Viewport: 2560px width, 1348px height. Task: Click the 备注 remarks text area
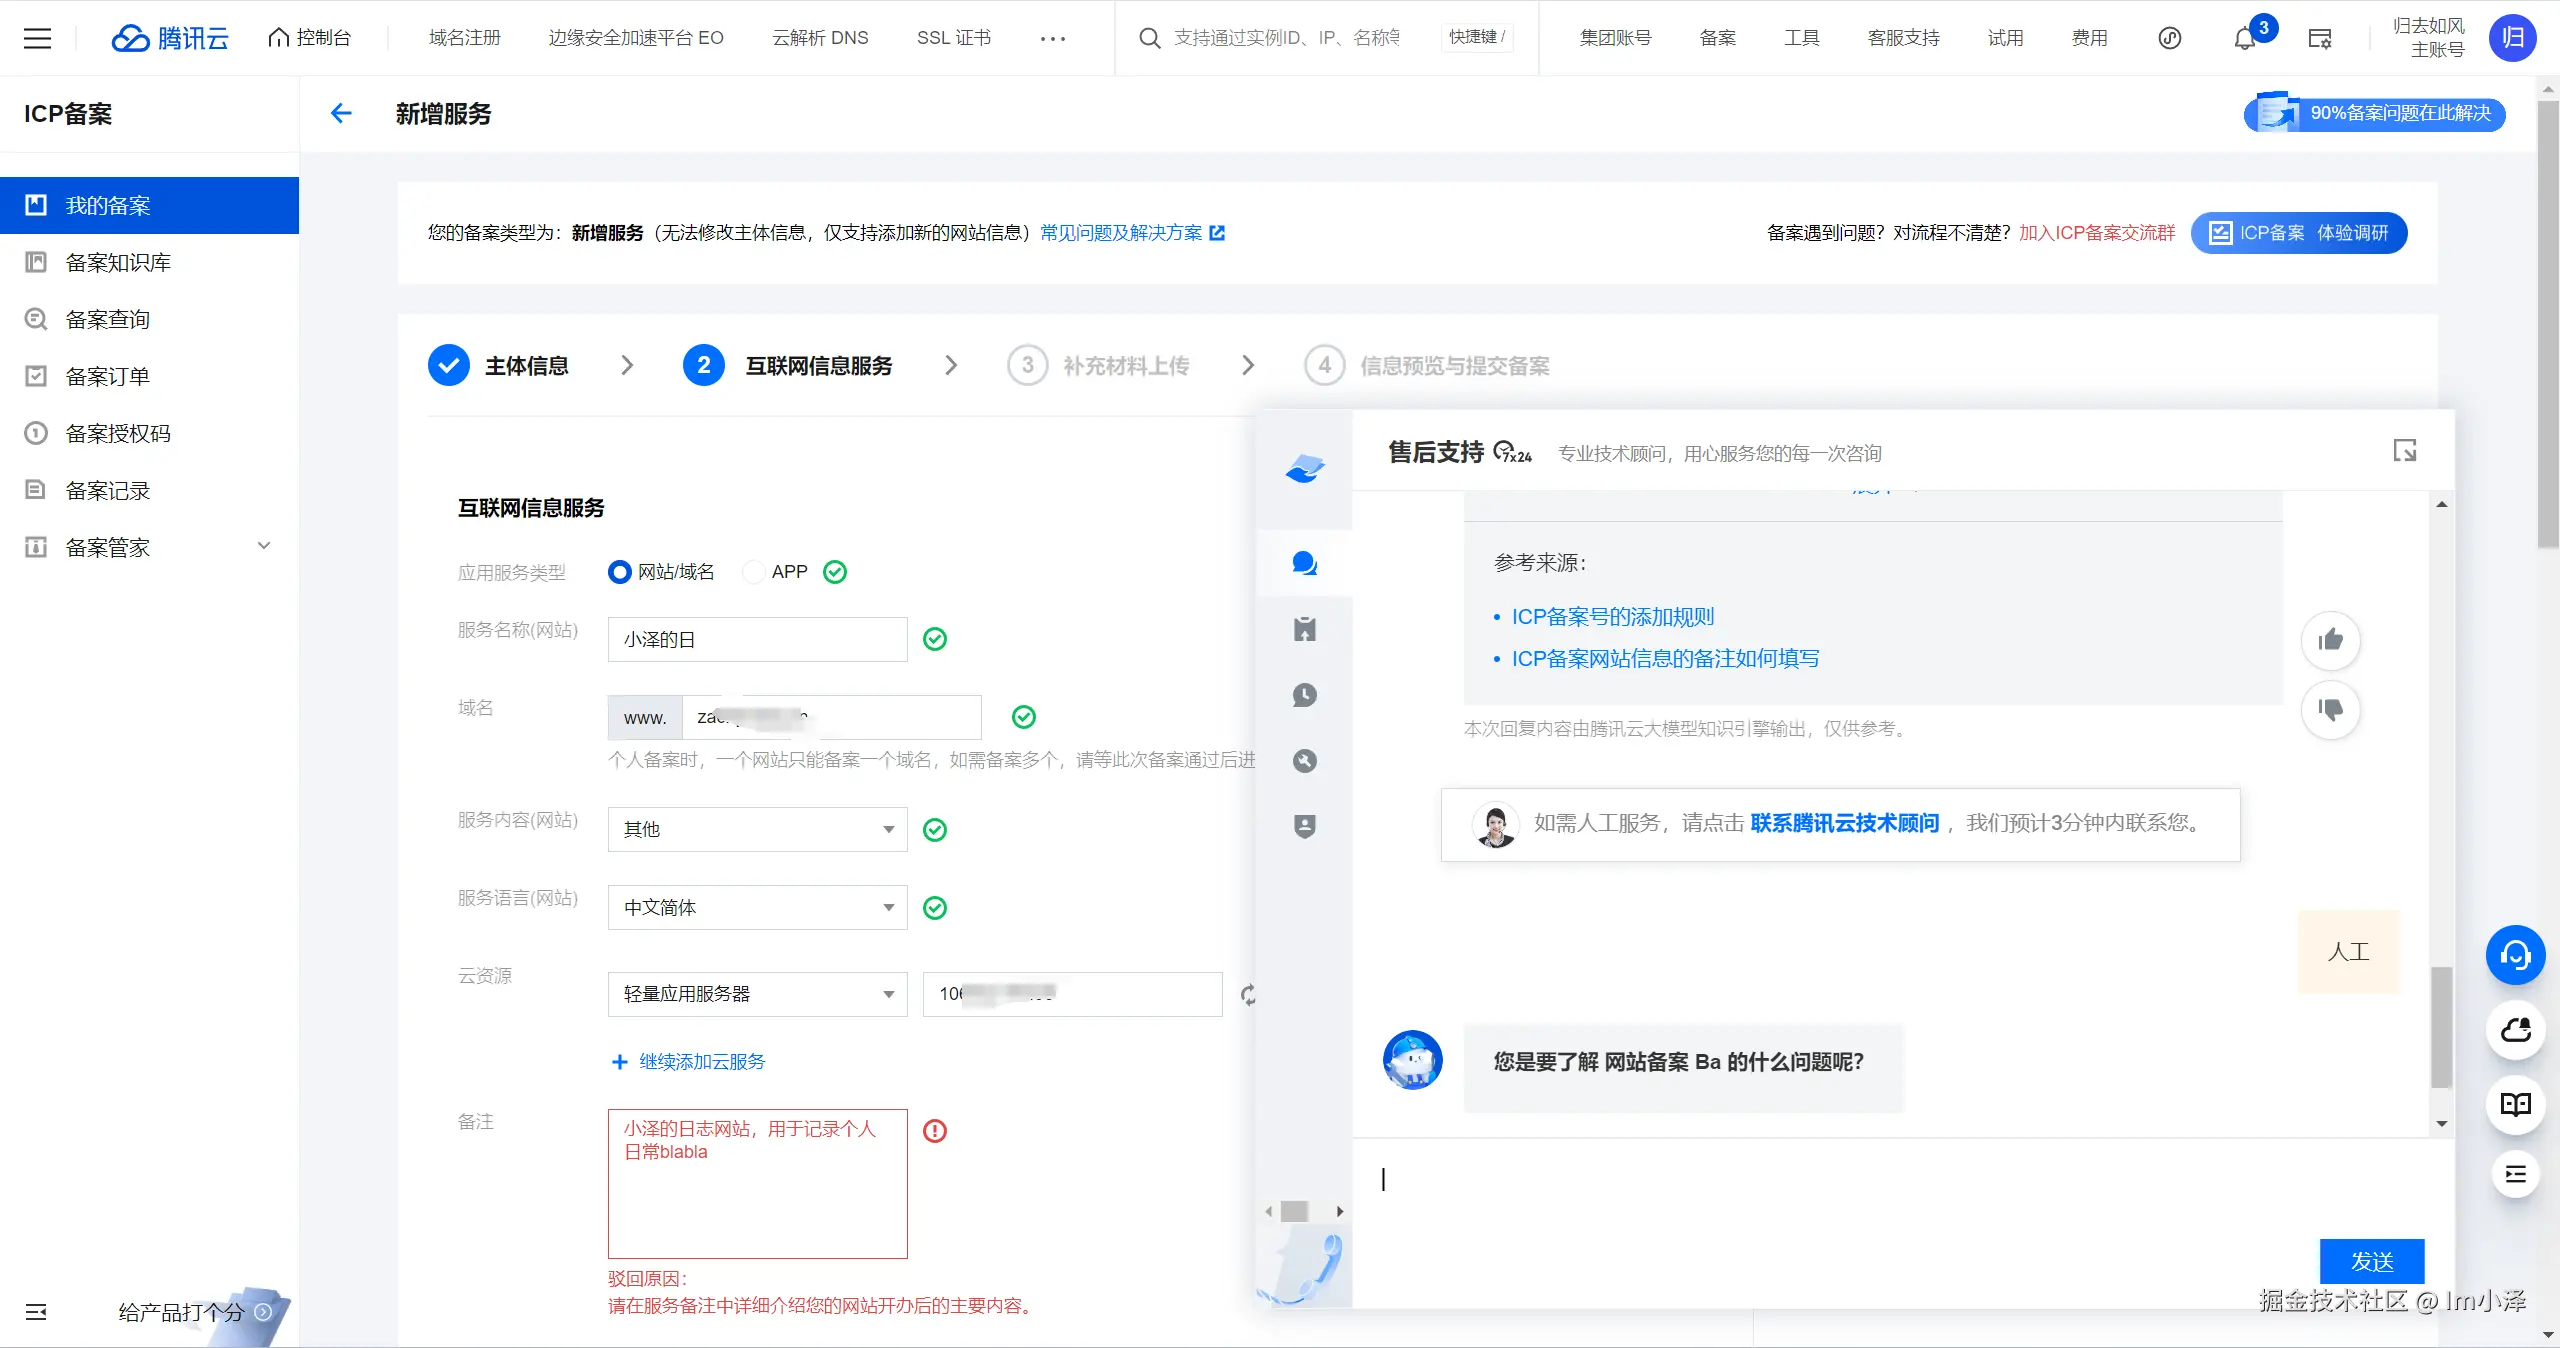pyautogui.click(x=757, y=1183)
